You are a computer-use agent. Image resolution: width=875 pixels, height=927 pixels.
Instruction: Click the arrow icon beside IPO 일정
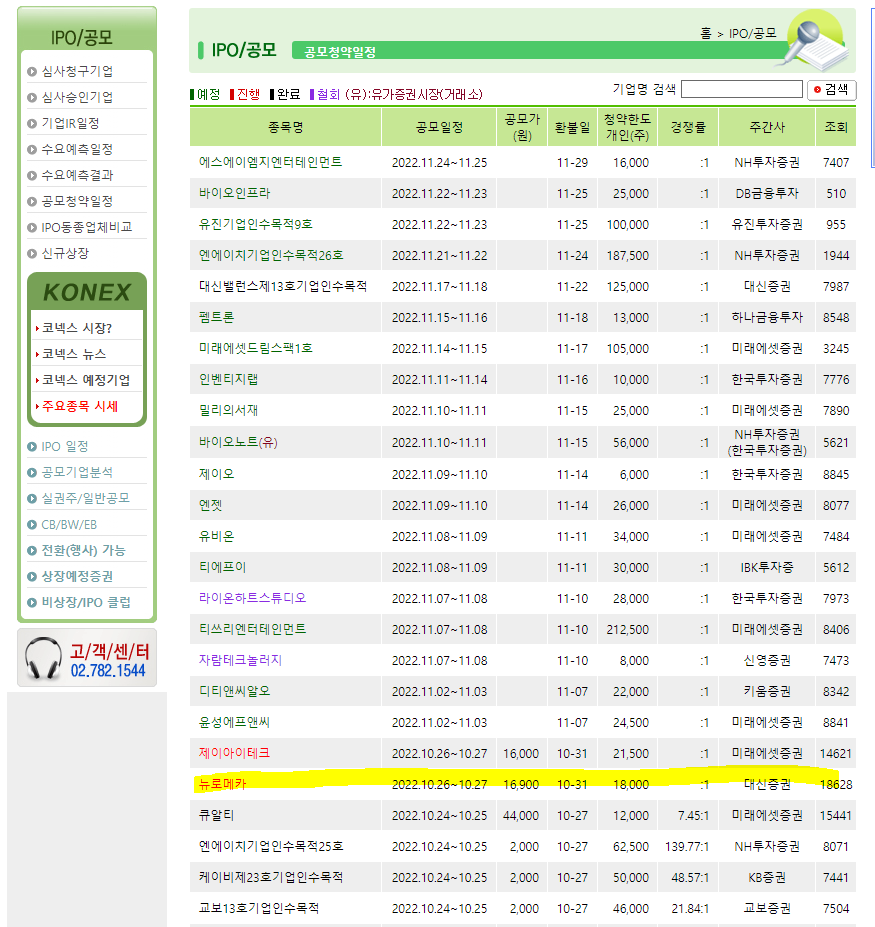click(32, 447)
